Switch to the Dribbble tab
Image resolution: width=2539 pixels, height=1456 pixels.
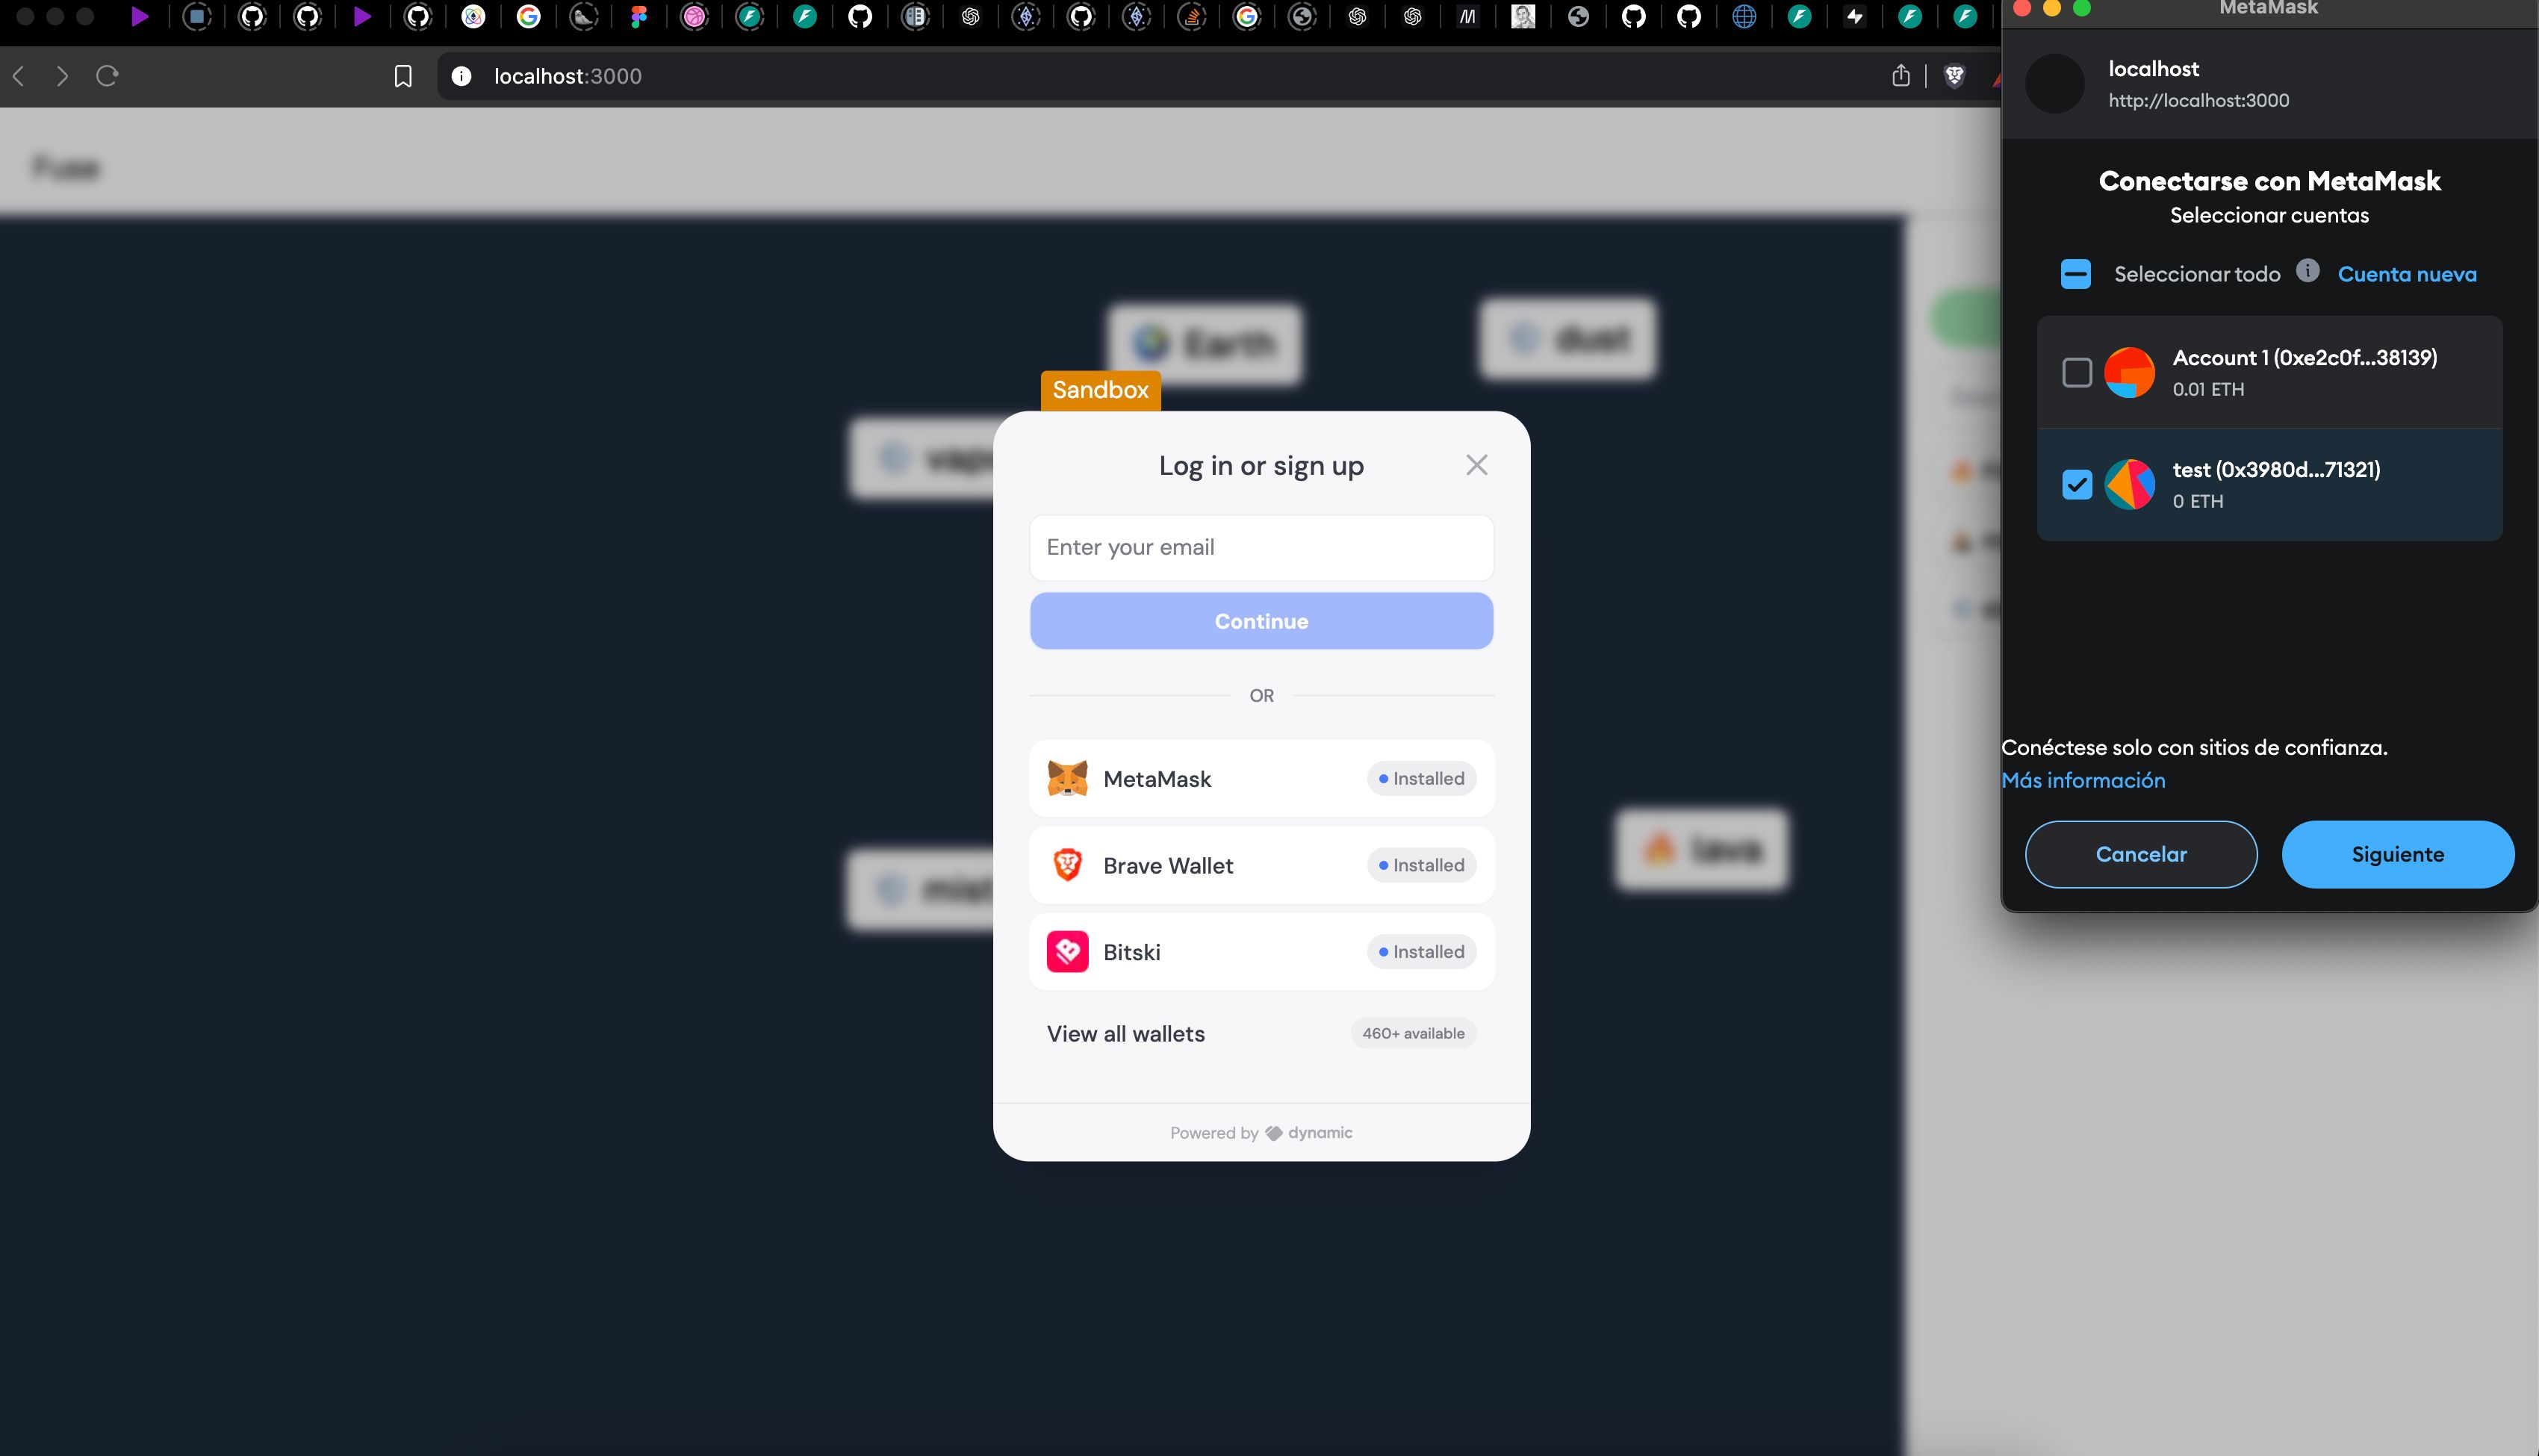694,16
